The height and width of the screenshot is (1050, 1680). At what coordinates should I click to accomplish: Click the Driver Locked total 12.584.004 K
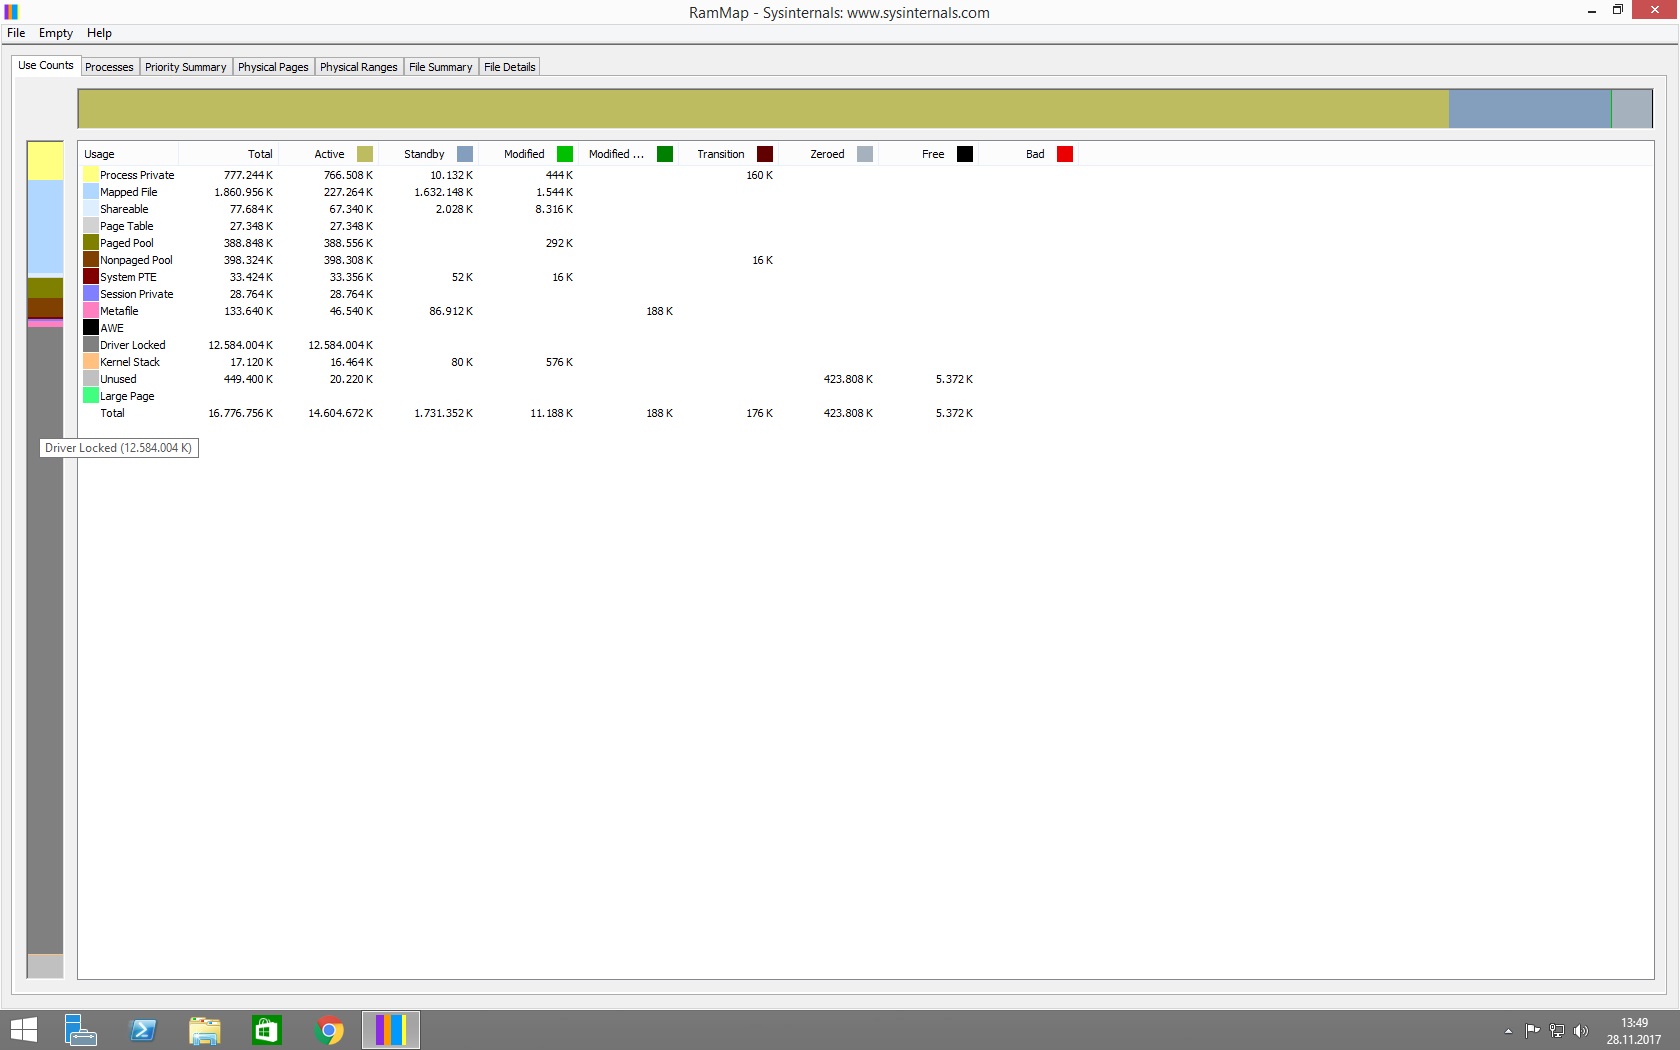240,345
